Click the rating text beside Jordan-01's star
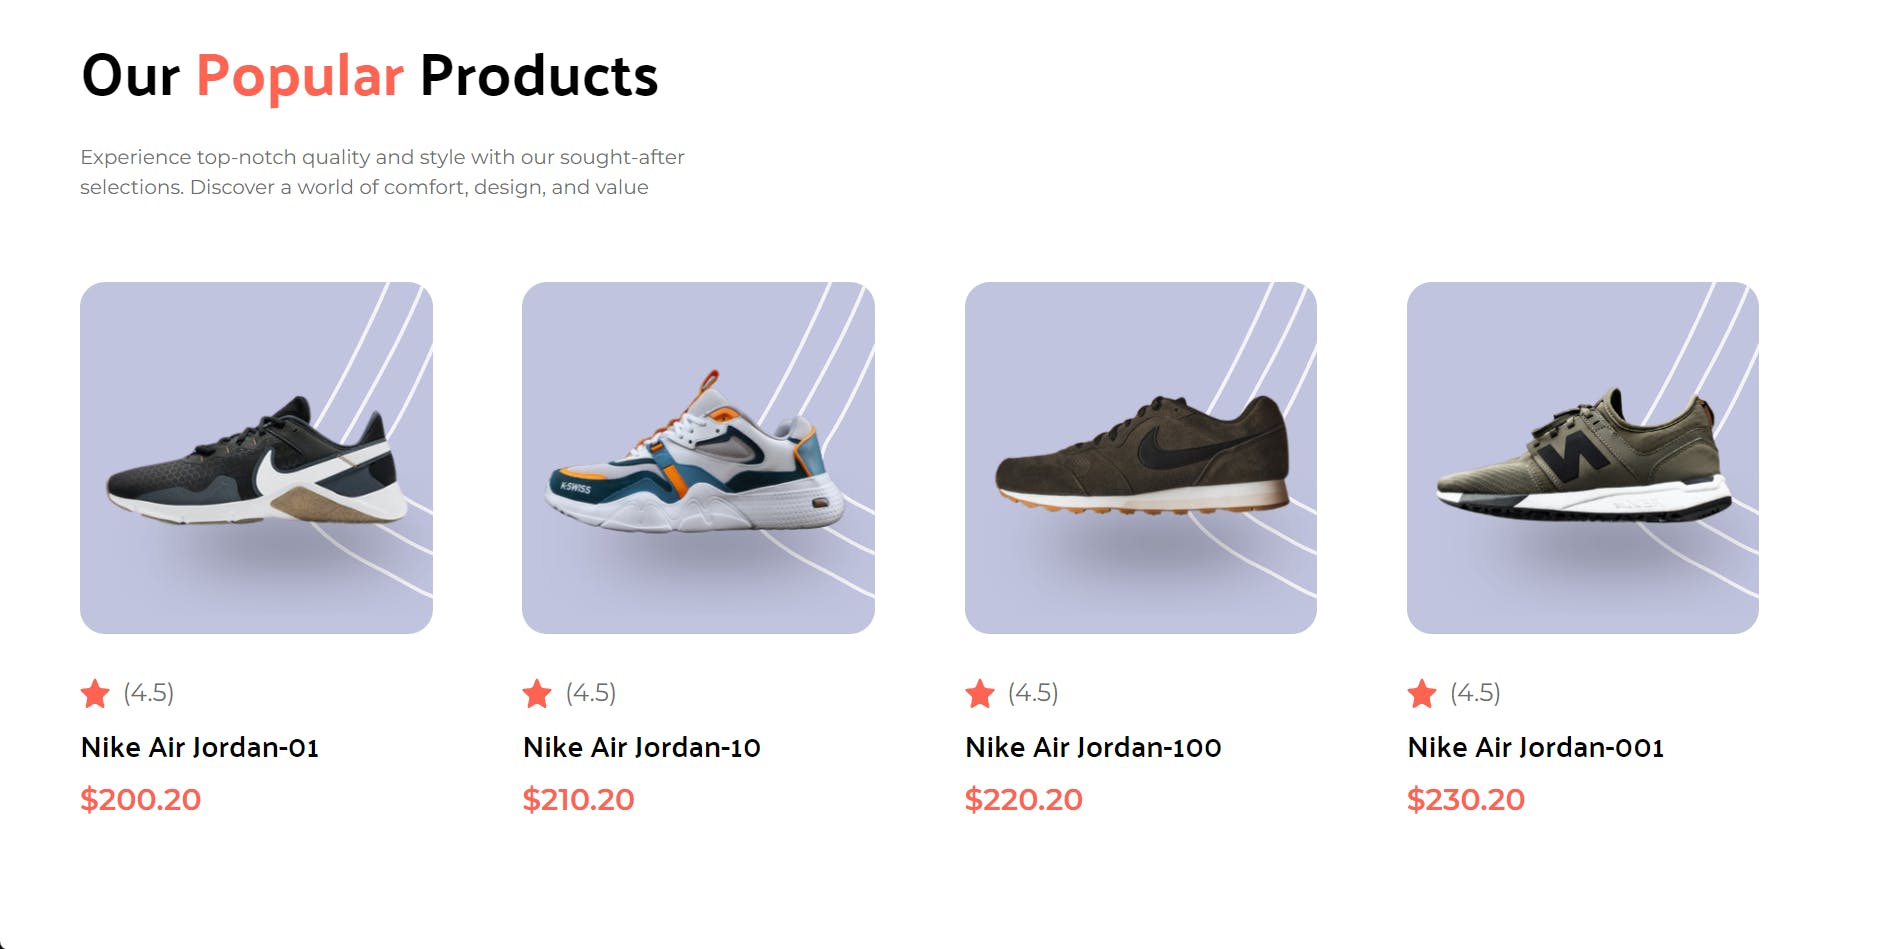This screenshot has height=949, width=1897. point(149,692)
